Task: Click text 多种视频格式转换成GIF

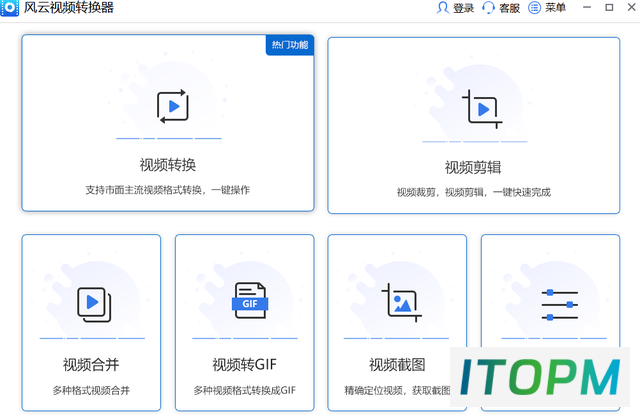Action: [244, 390]
